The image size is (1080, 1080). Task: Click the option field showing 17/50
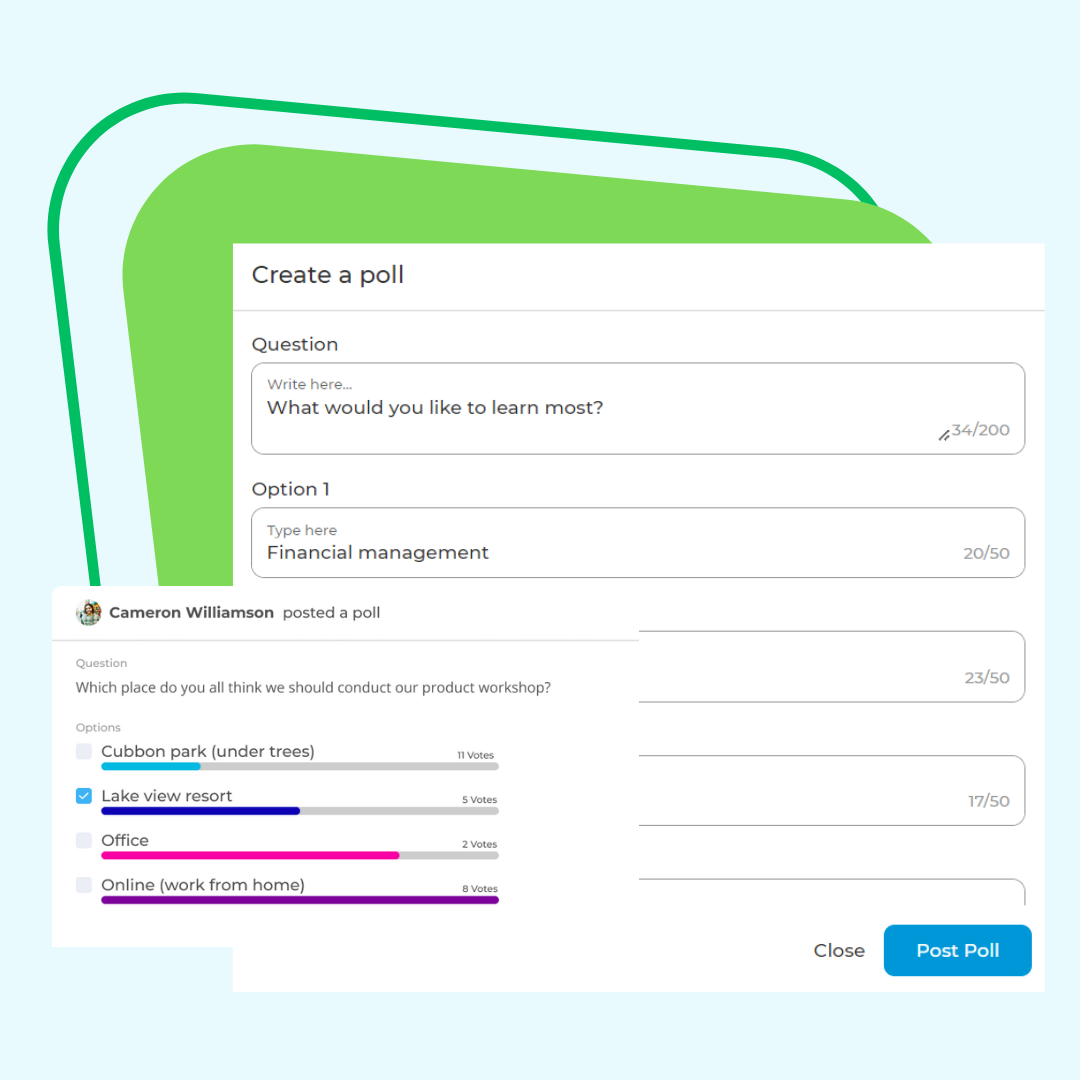(831, 790)
